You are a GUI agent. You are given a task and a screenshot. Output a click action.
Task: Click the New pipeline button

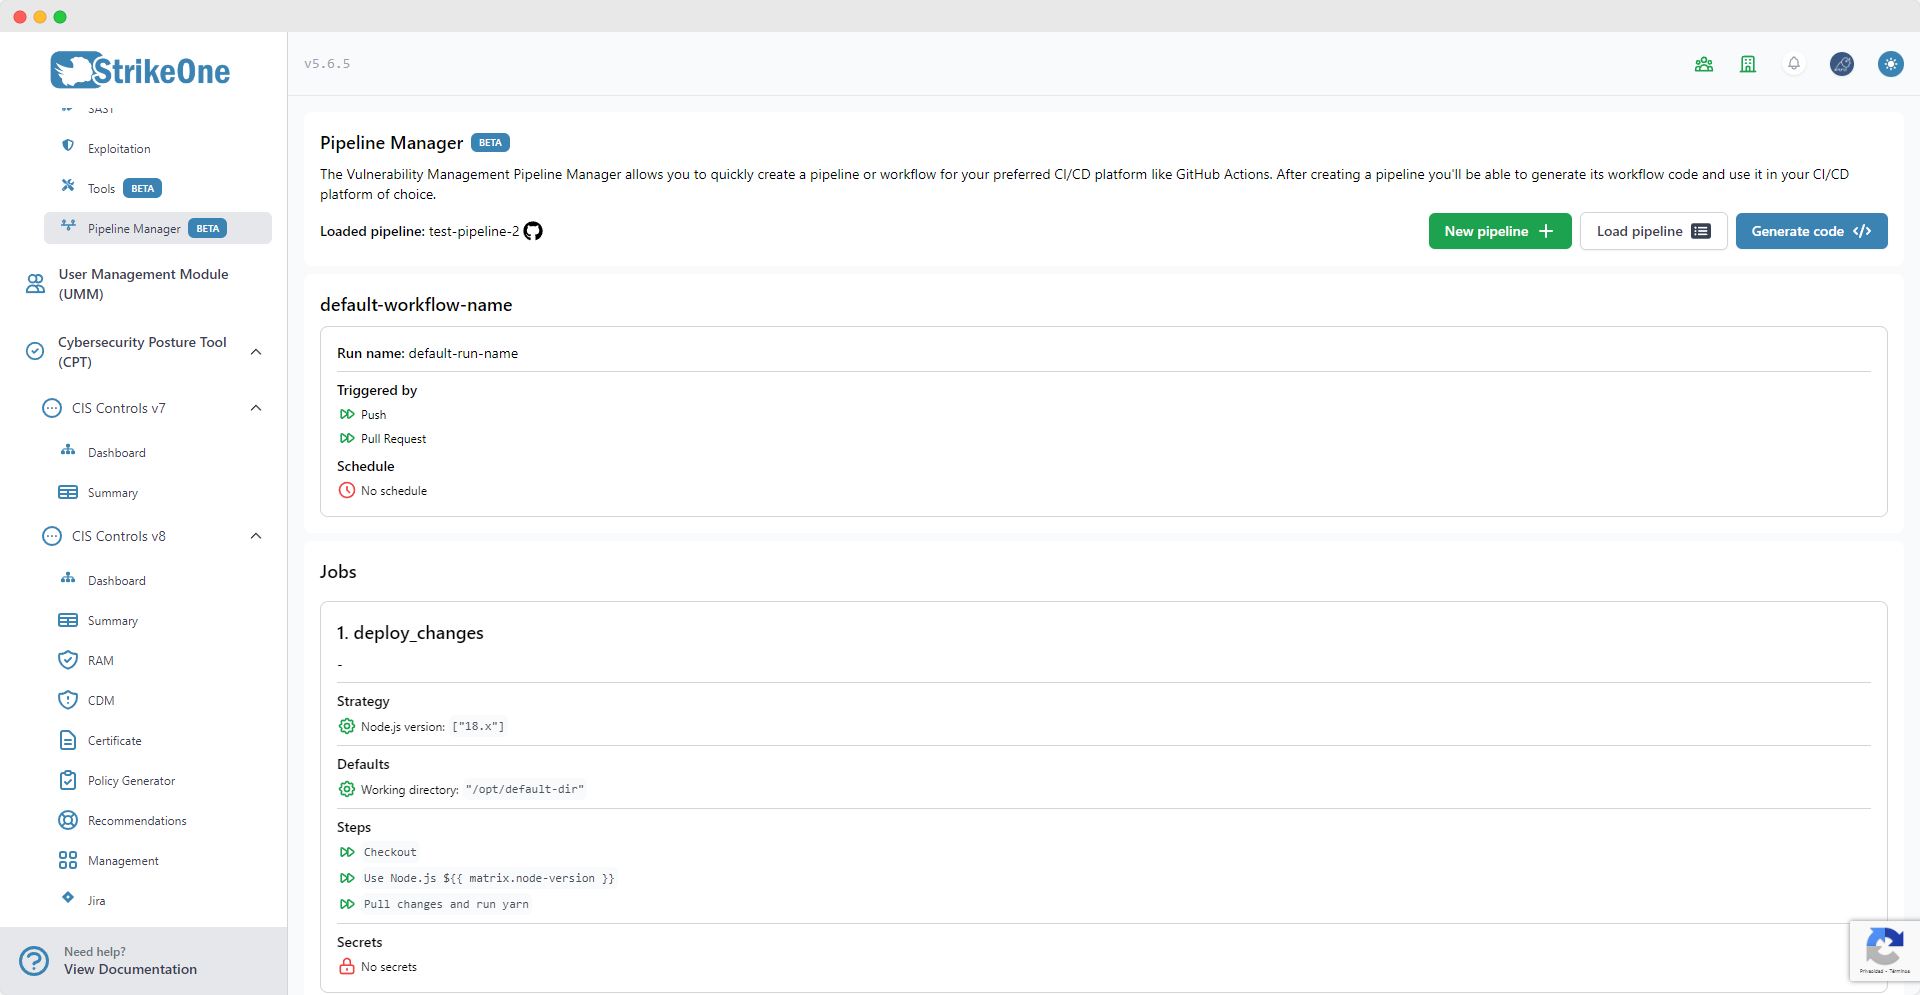[x=1499, y=230]
